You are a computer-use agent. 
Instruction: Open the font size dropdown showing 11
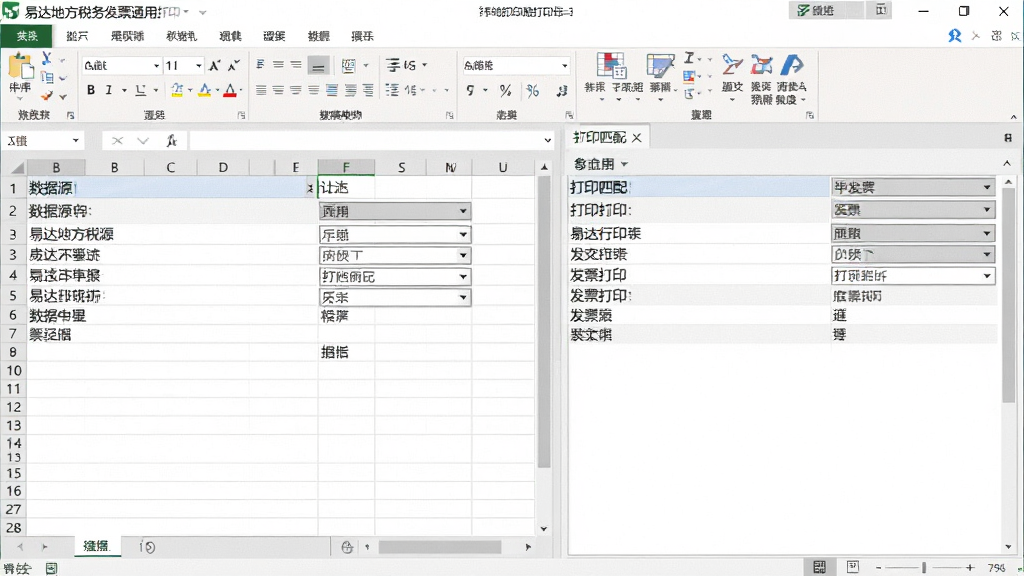click(199, 65)
